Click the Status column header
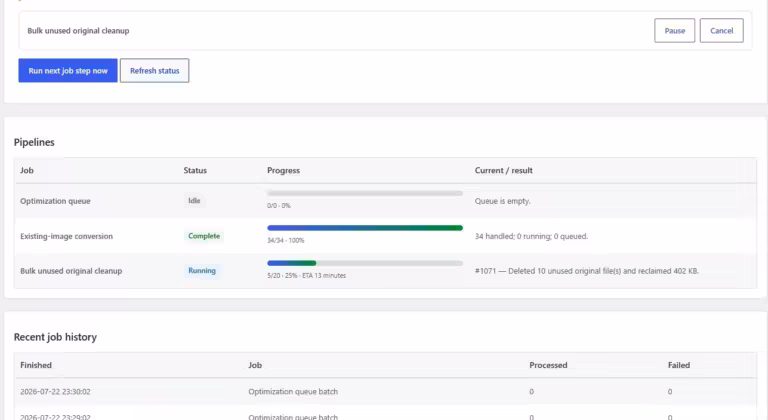 tap(195, 171)
